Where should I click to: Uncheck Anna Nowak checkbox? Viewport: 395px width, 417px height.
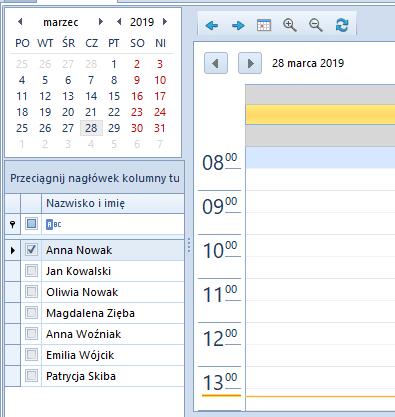pos(31,250)
